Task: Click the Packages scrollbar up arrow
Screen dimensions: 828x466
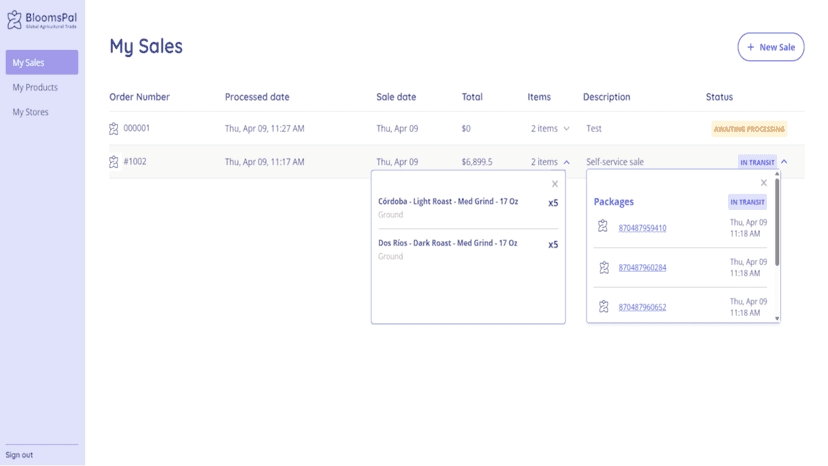Action: pos(777,174)
